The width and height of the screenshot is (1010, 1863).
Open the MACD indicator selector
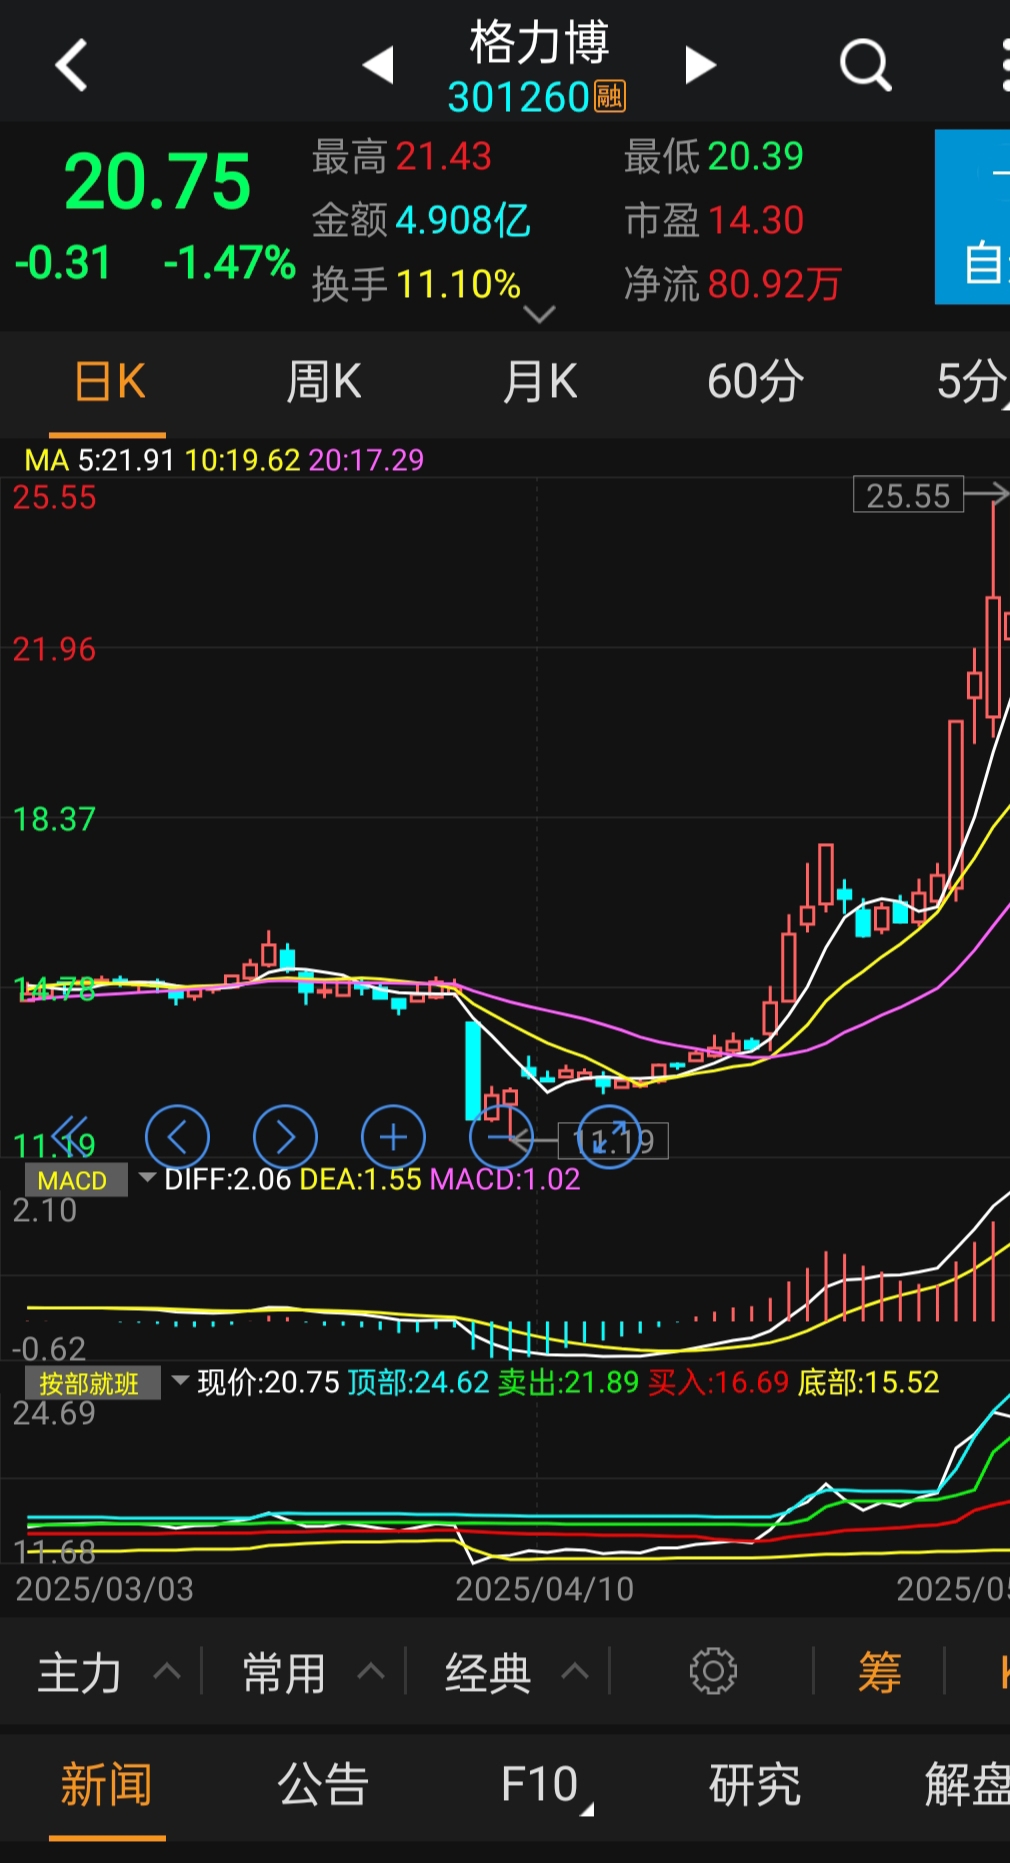90,1180
